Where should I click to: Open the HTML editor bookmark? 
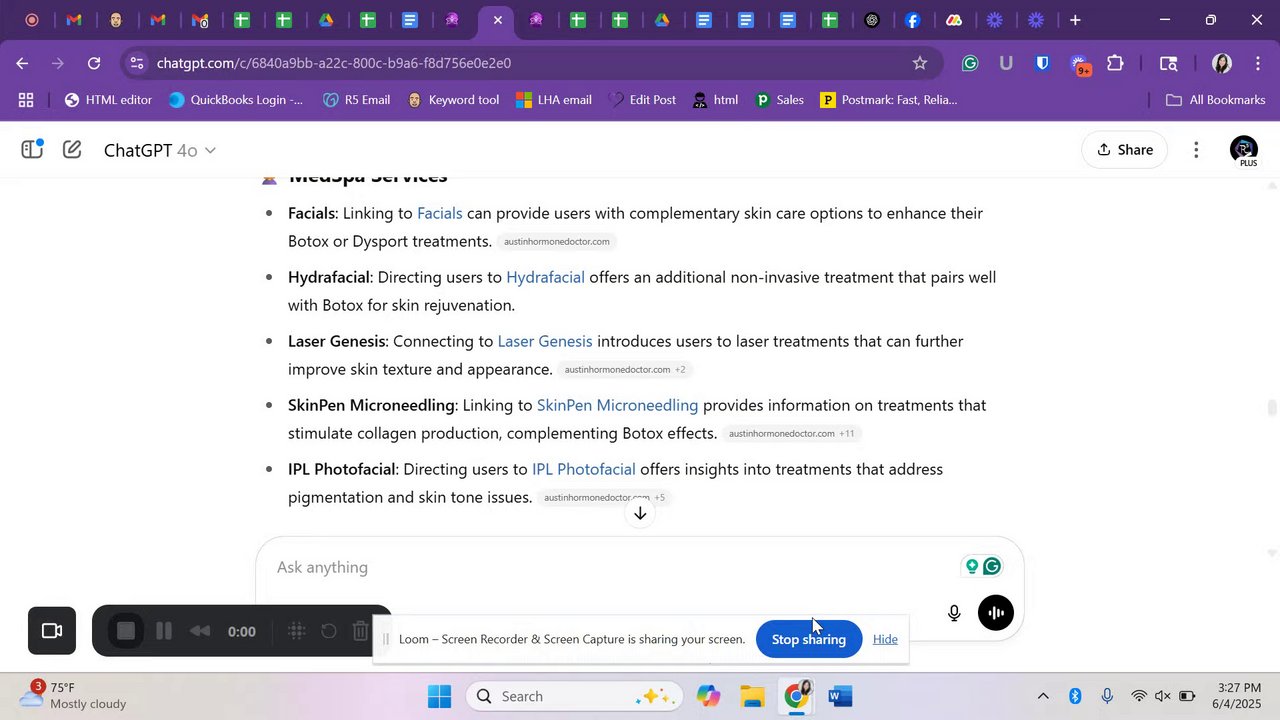point(108,100)
